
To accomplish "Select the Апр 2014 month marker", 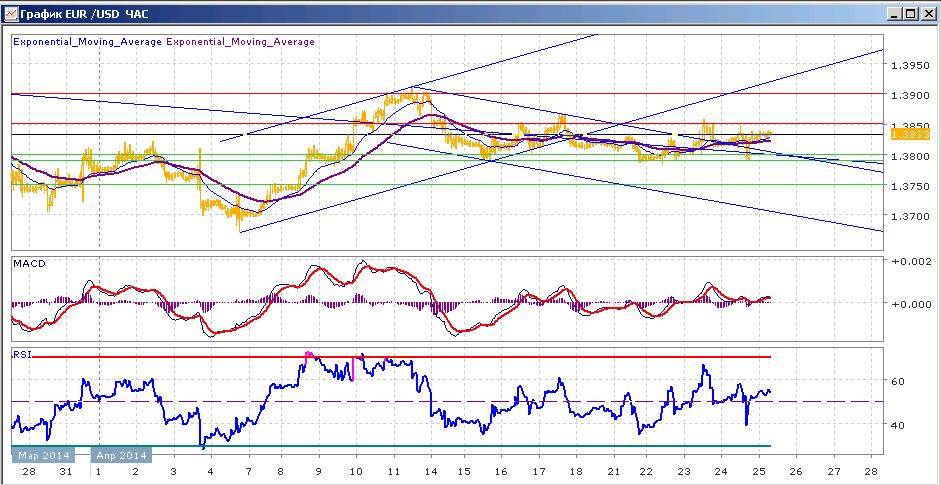I will pyautogui.click(x=122, y=454).
